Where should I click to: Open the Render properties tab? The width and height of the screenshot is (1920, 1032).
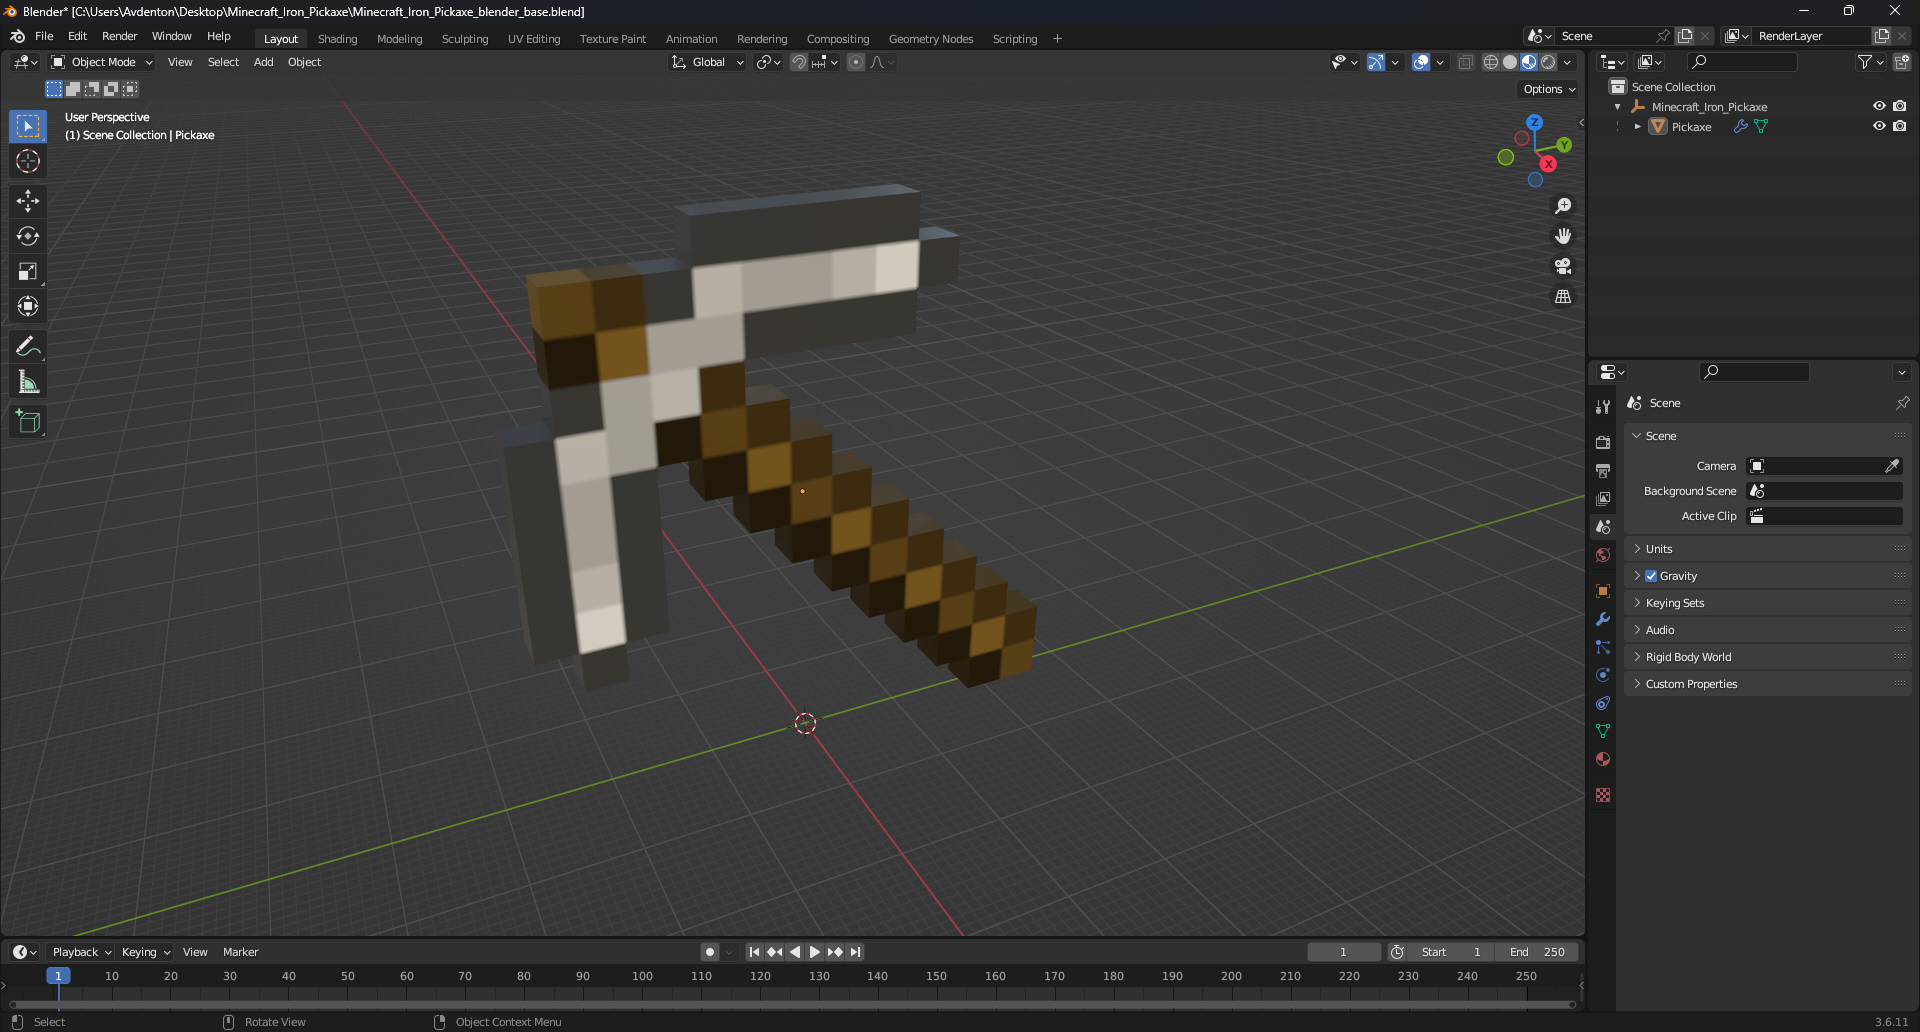point(1603,442)
